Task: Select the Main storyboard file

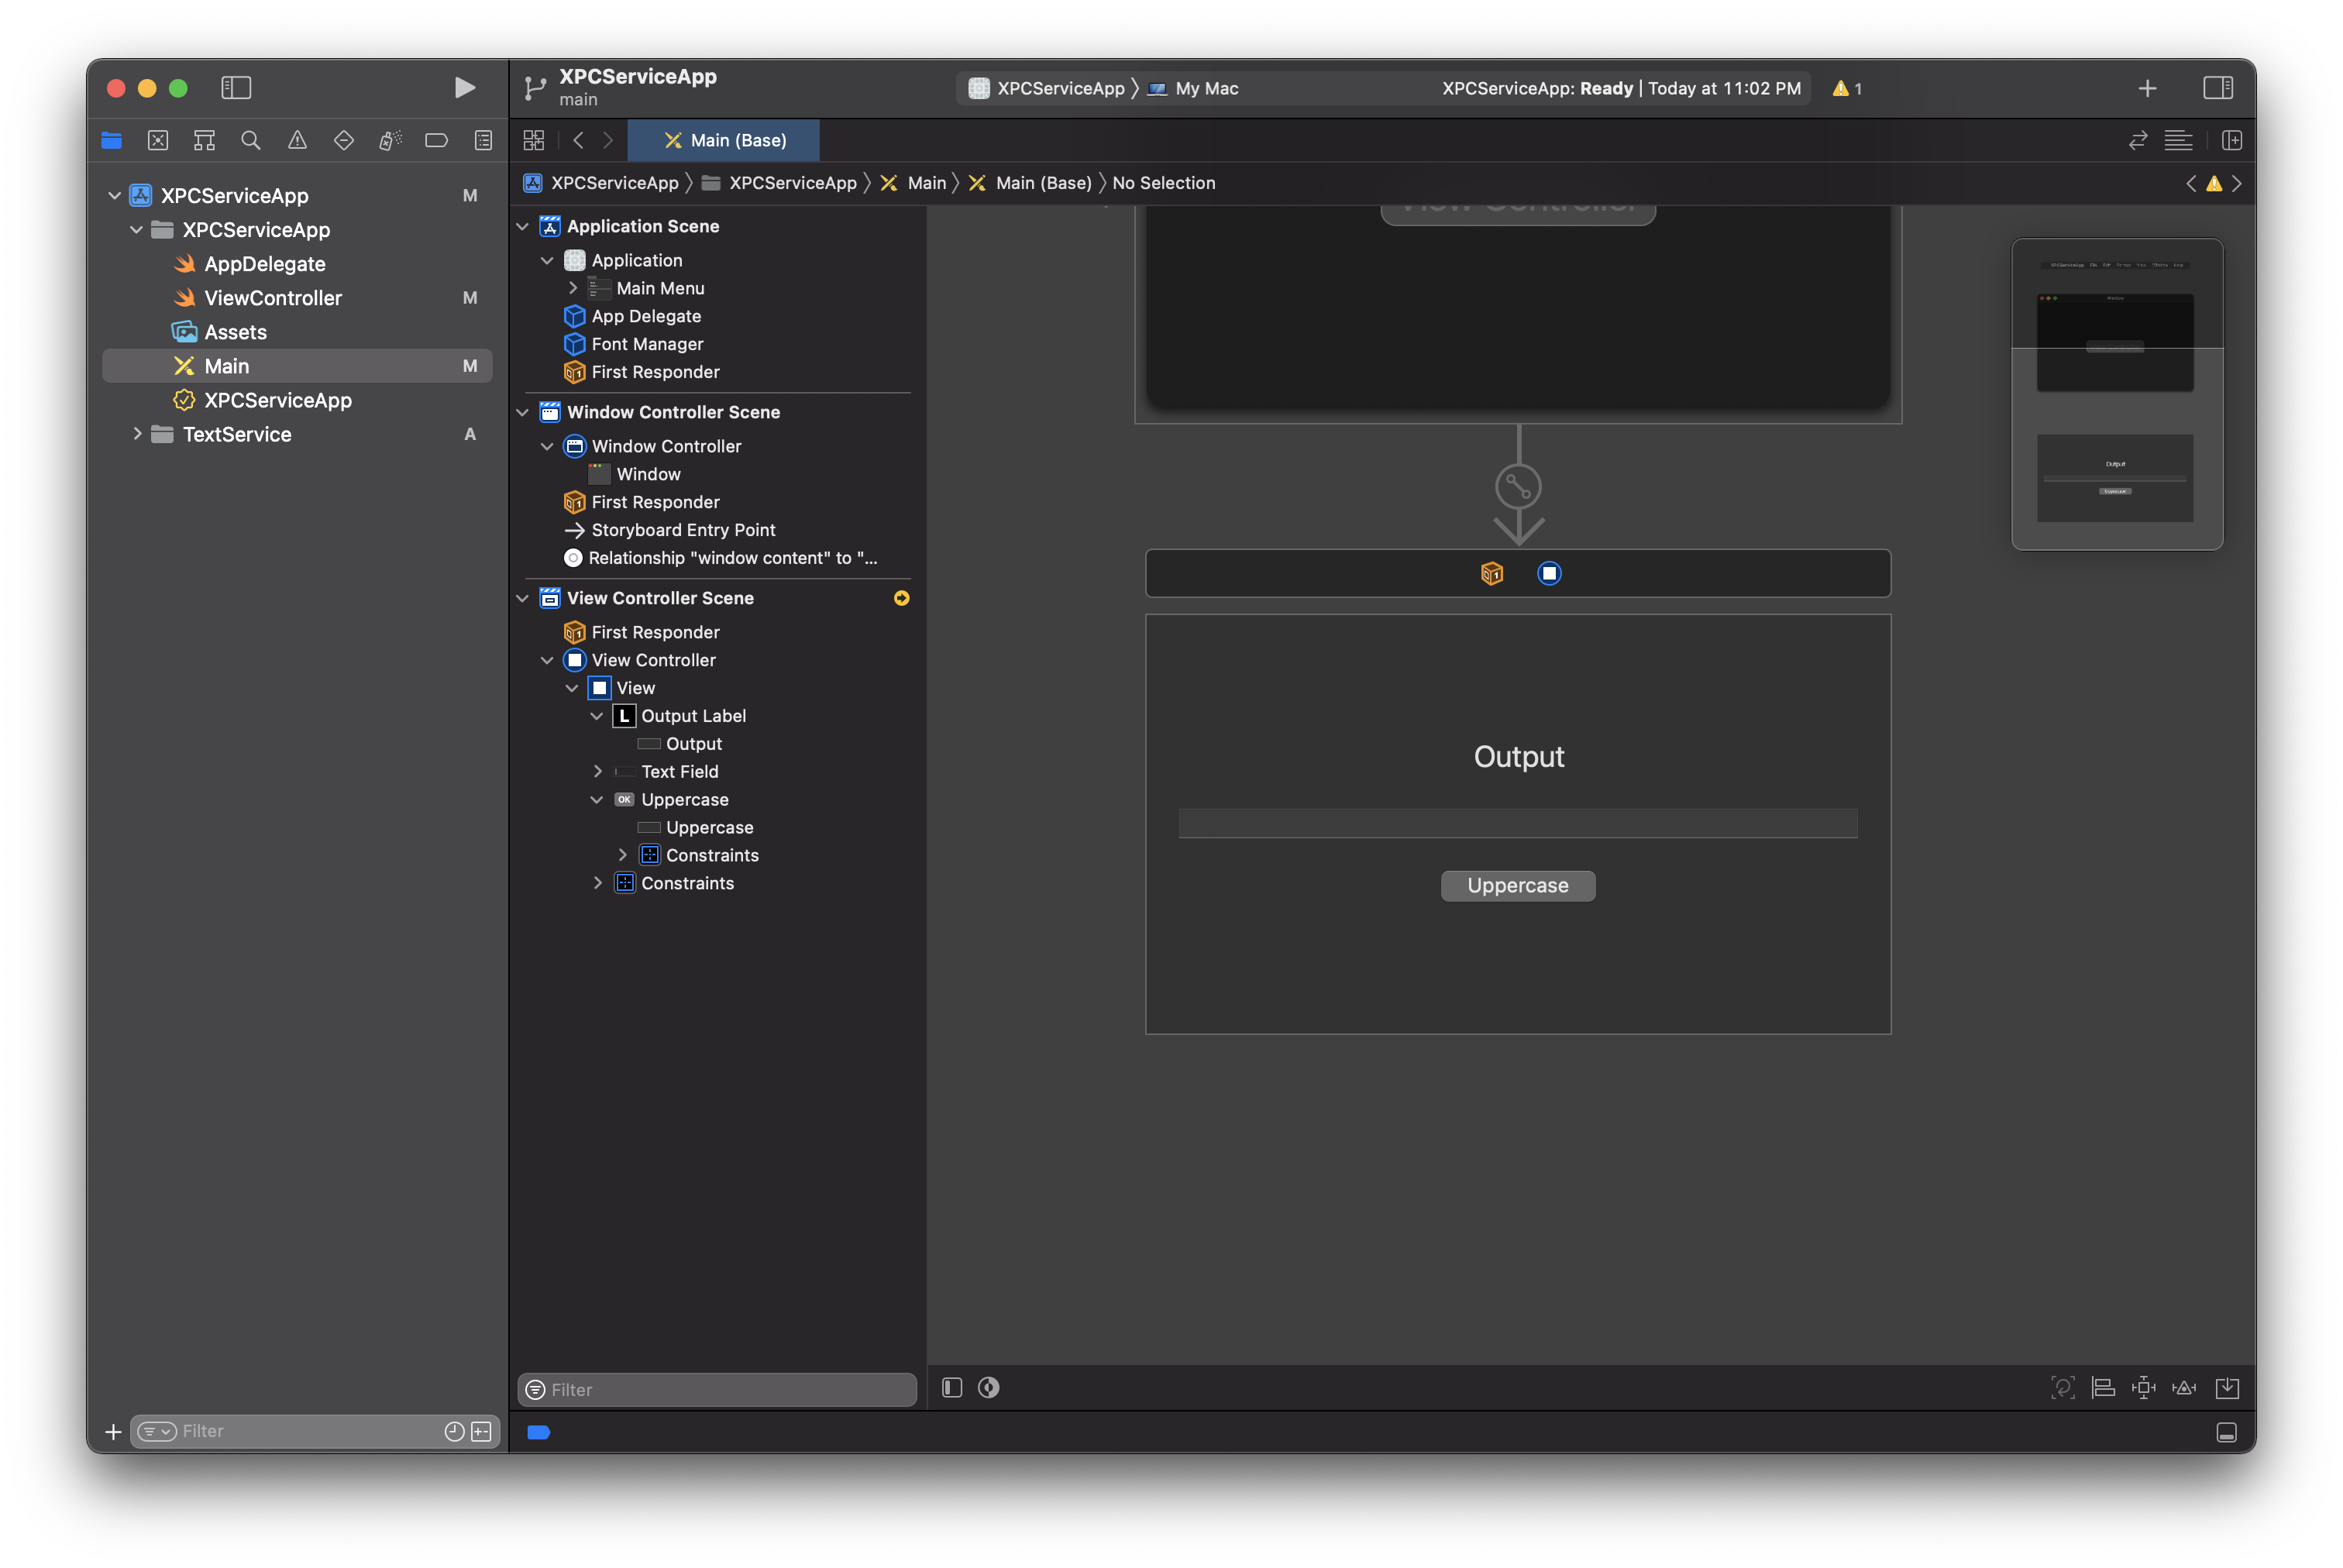Action: [x=297, y=366]
